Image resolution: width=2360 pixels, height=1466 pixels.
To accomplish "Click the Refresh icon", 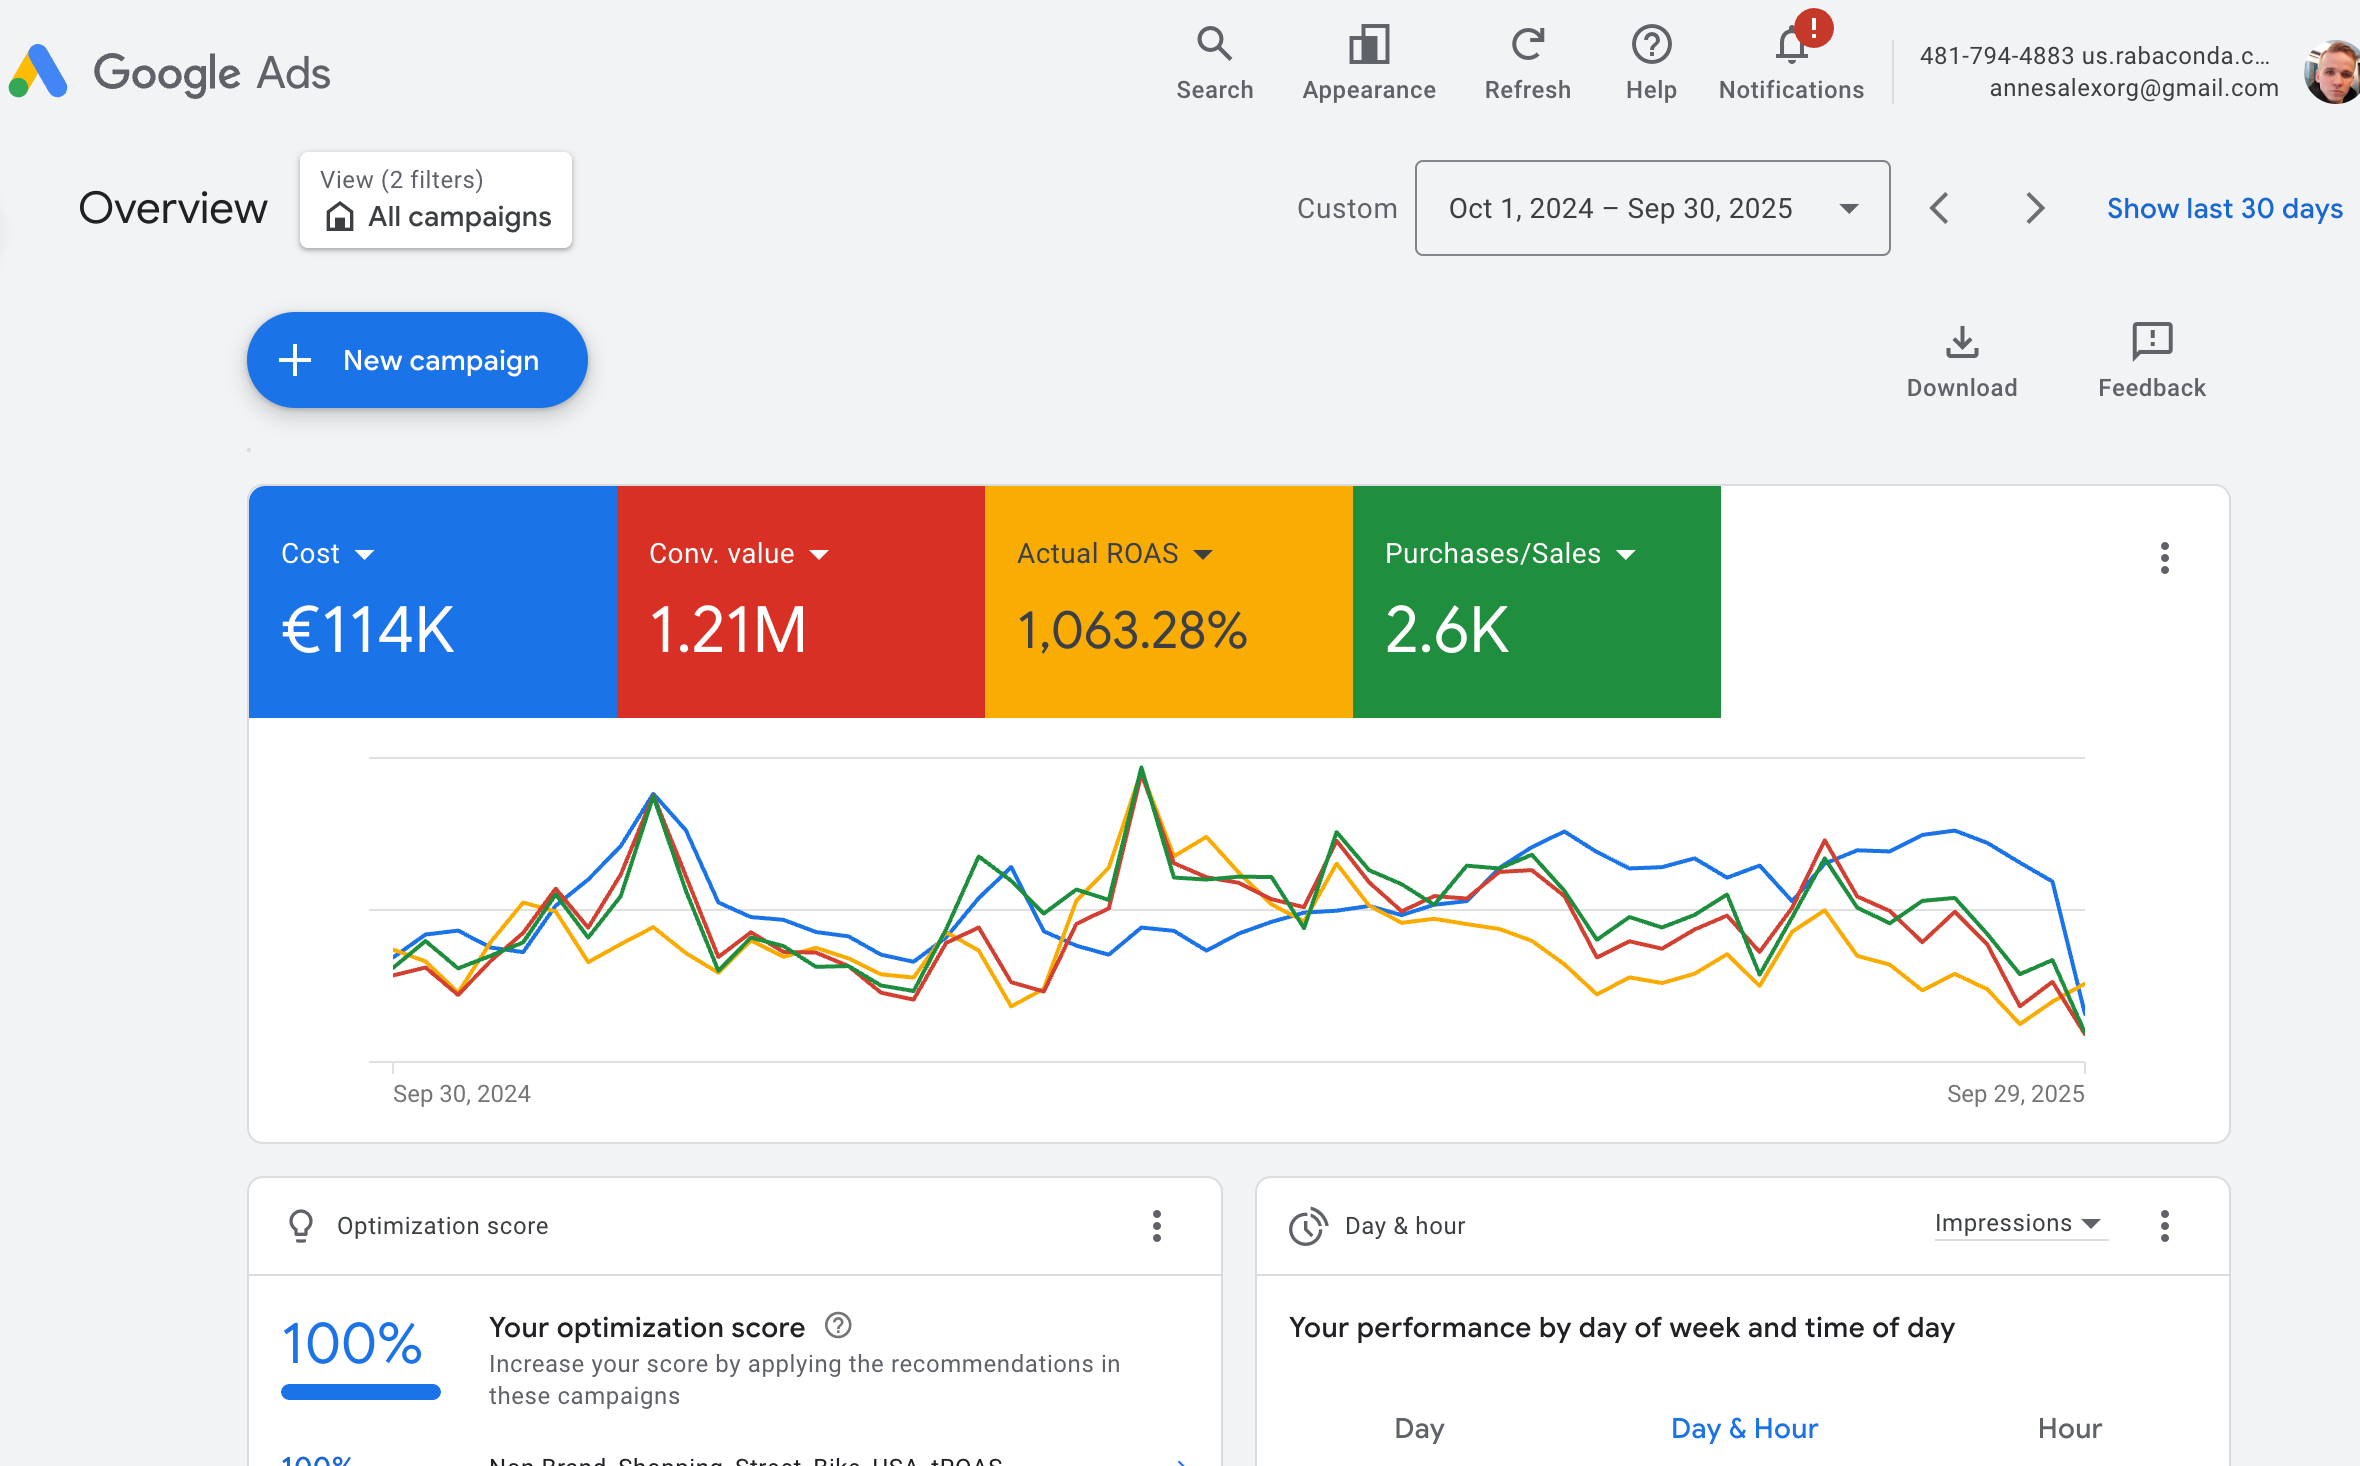I will (x=1527, y=45).
